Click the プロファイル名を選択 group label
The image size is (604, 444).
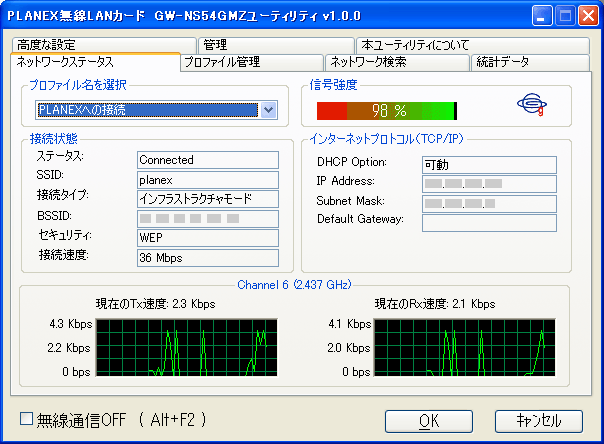(78, 85)
